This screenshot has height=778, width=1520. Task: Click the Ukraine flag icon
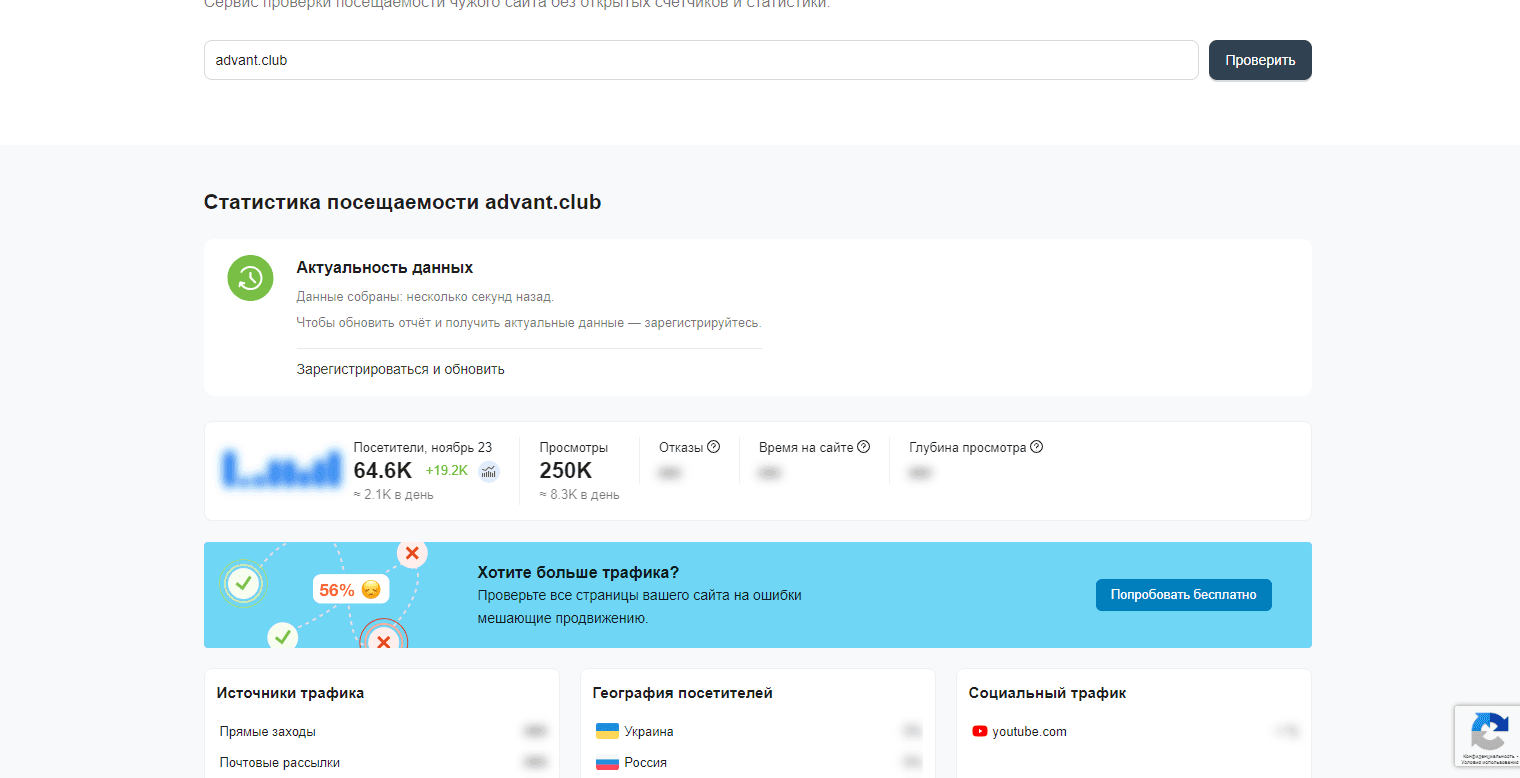point(606,731)
